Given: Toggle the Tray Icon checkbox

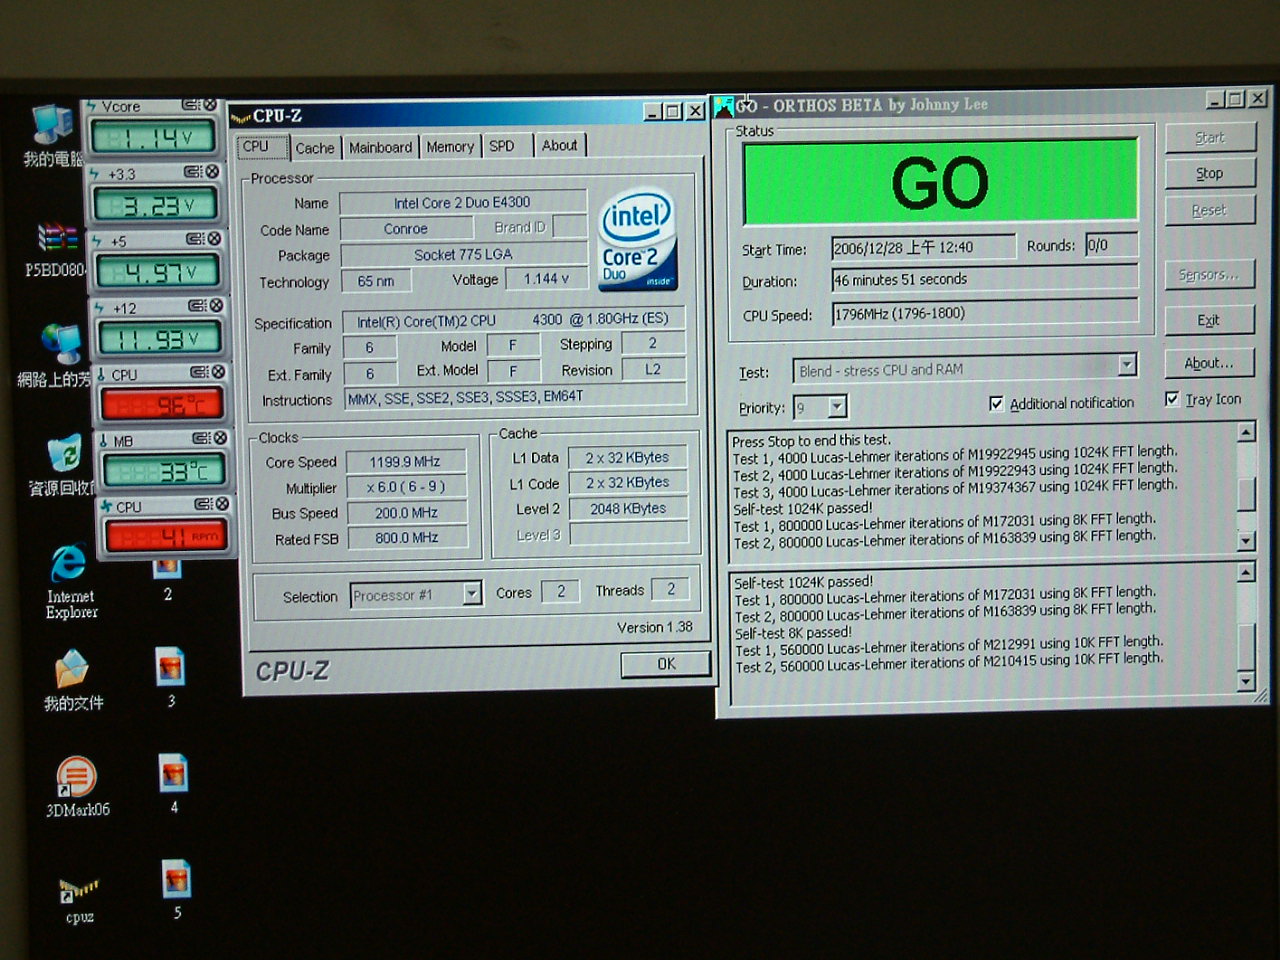Looking at the screenshot, I should tap(1172, 399).
